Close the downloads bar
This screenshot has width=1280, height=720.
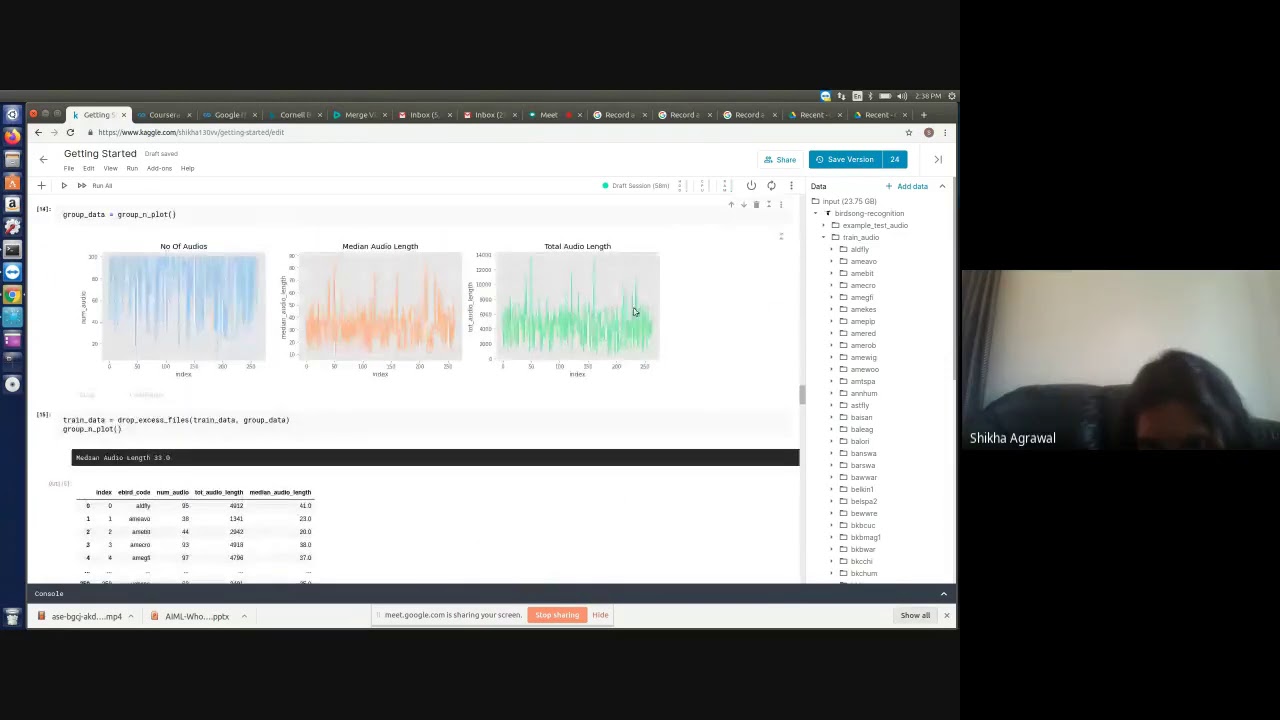click(946, 615)
